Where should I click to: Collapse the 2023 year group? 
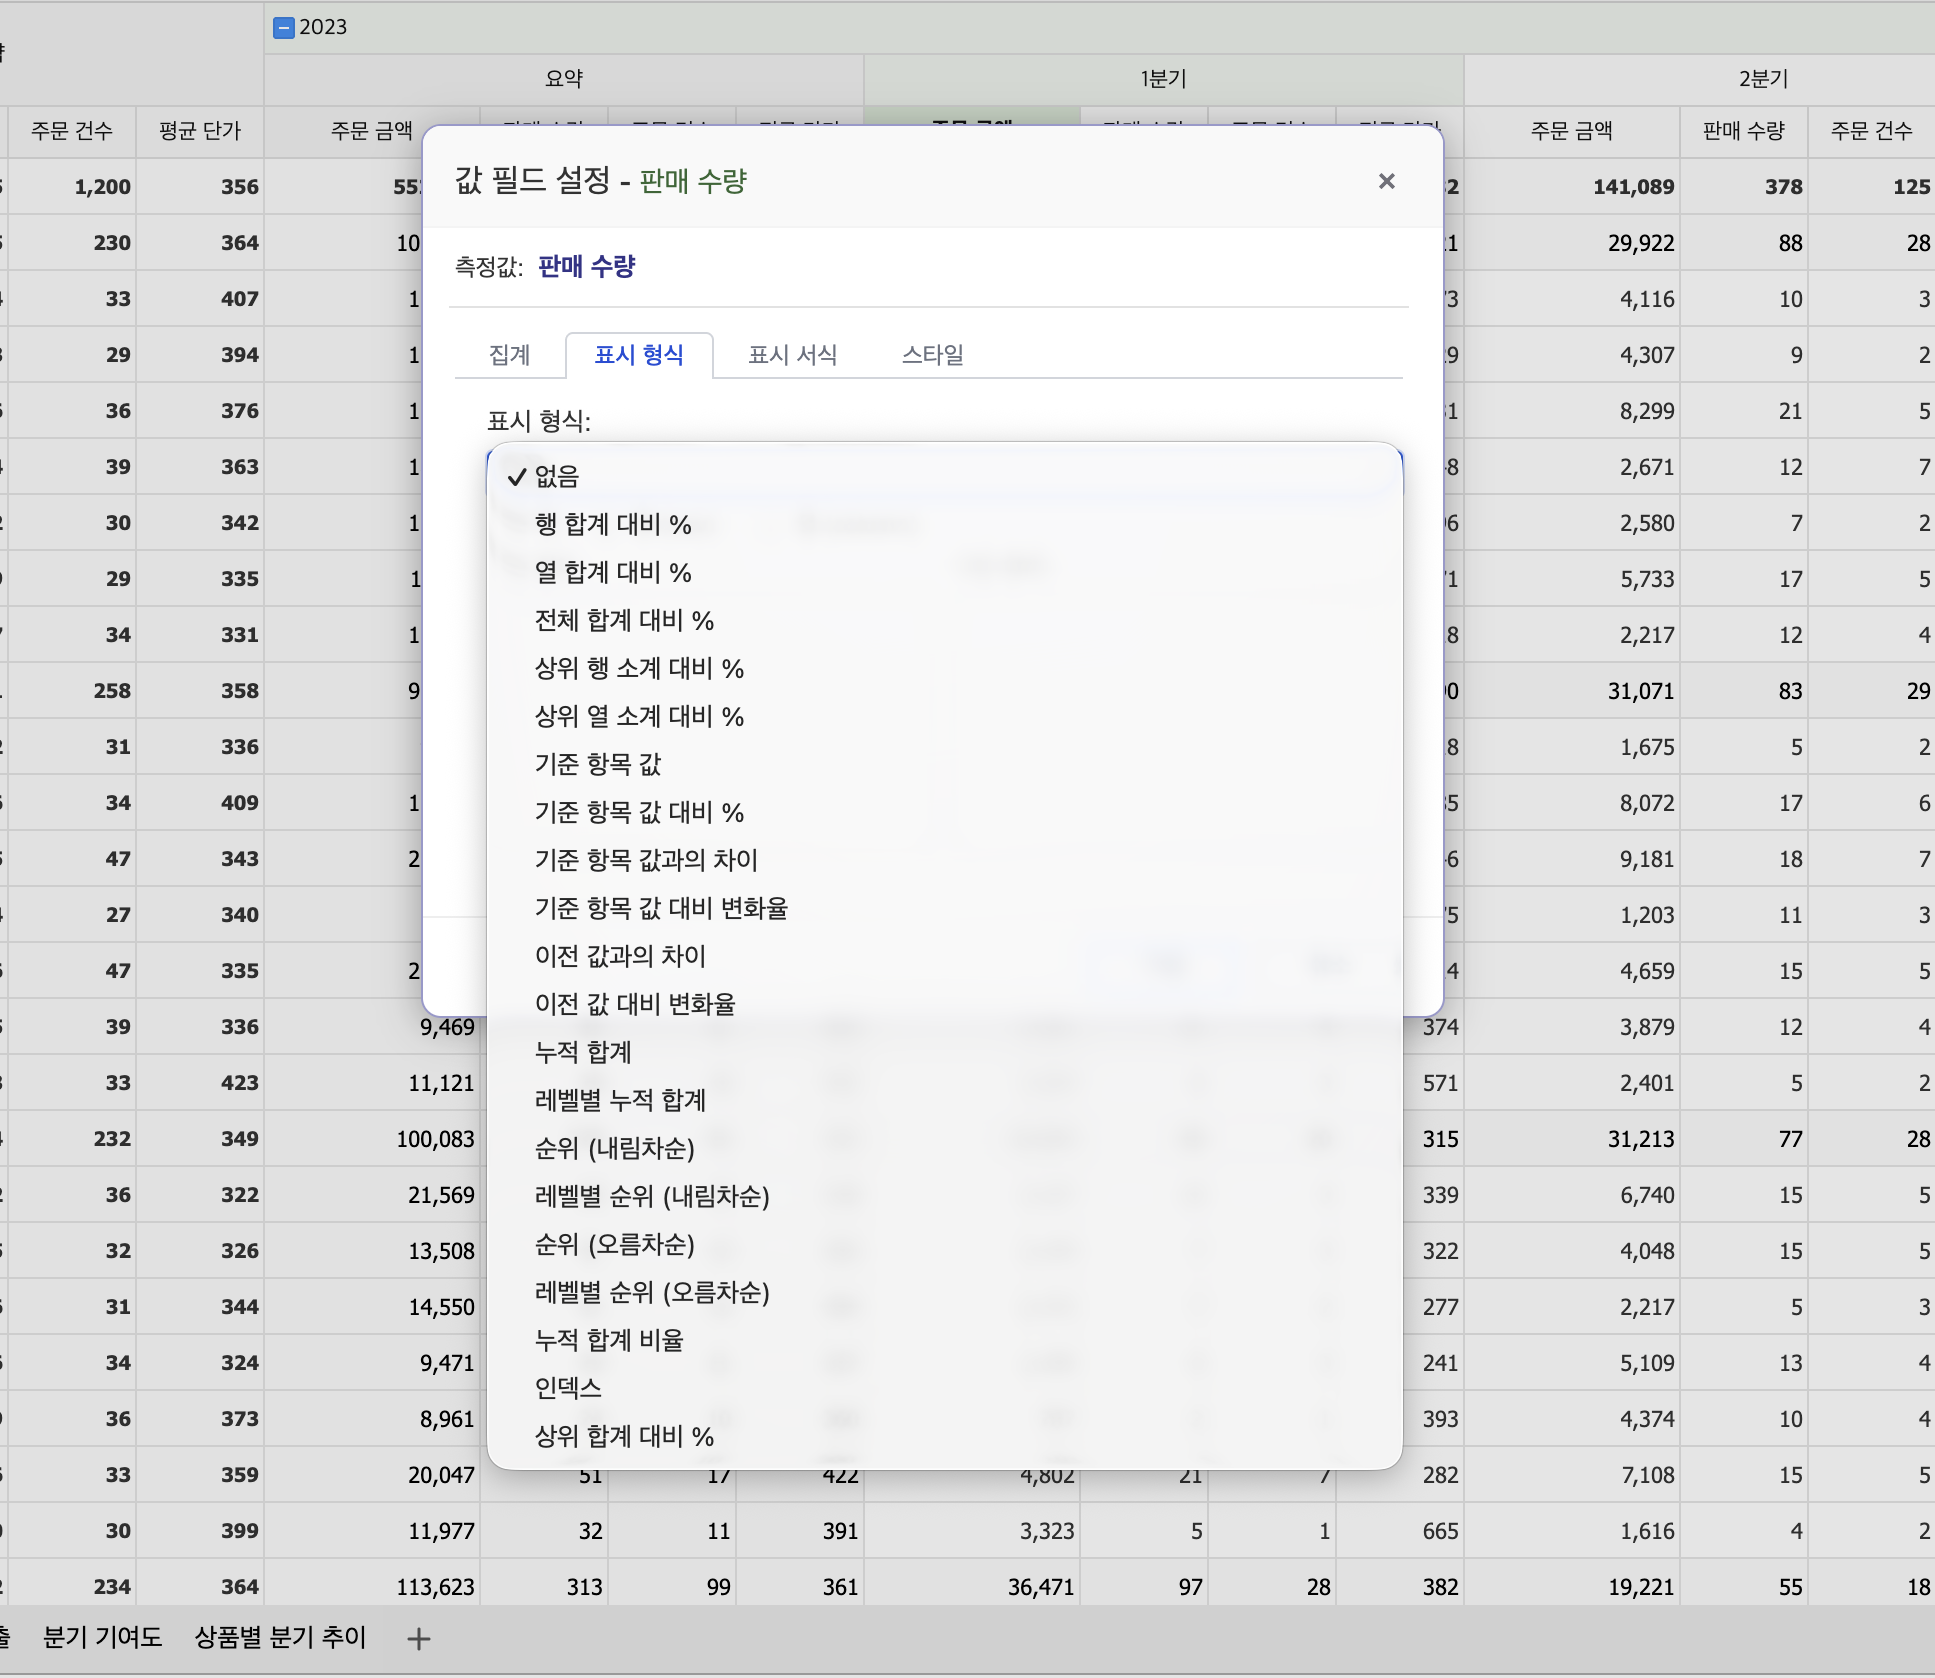tap(284, 27)
